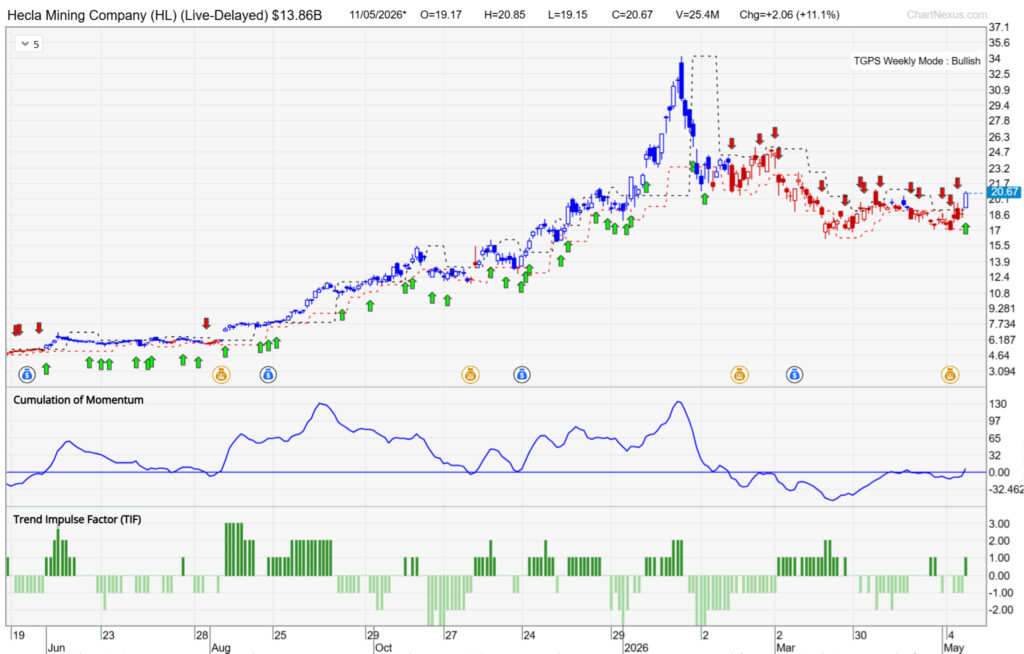1024x654 pixels.
Task: Click the L=19.15 low value
Action: coord(568,14)
